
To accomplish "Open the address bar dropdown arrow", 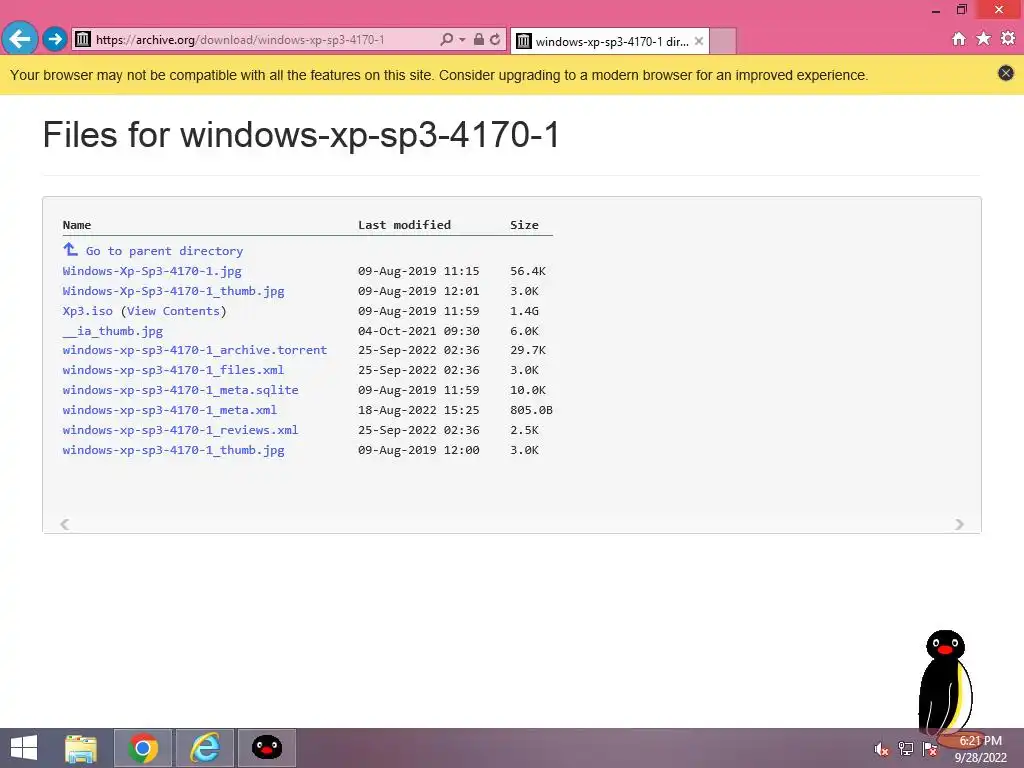I will [462, 40].
